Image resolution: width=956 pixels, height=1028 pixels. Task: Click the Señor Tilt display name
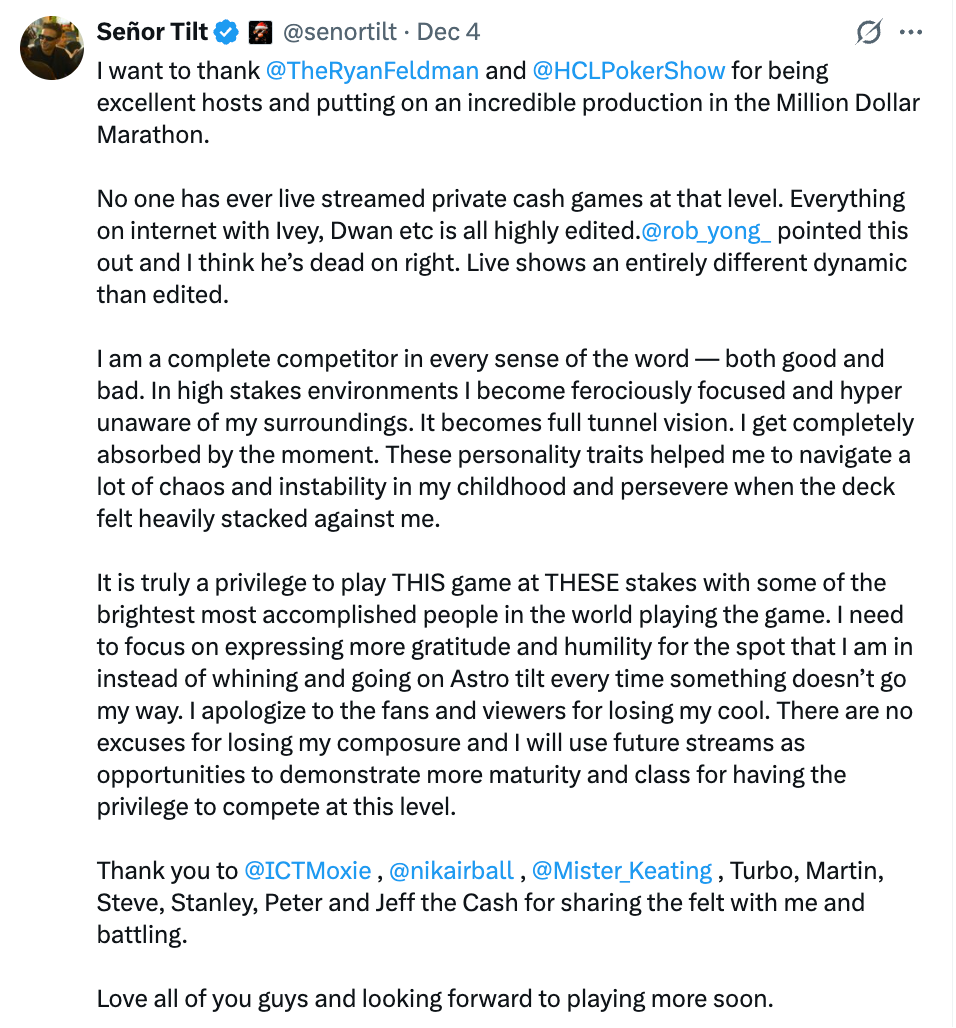point(152,32)
